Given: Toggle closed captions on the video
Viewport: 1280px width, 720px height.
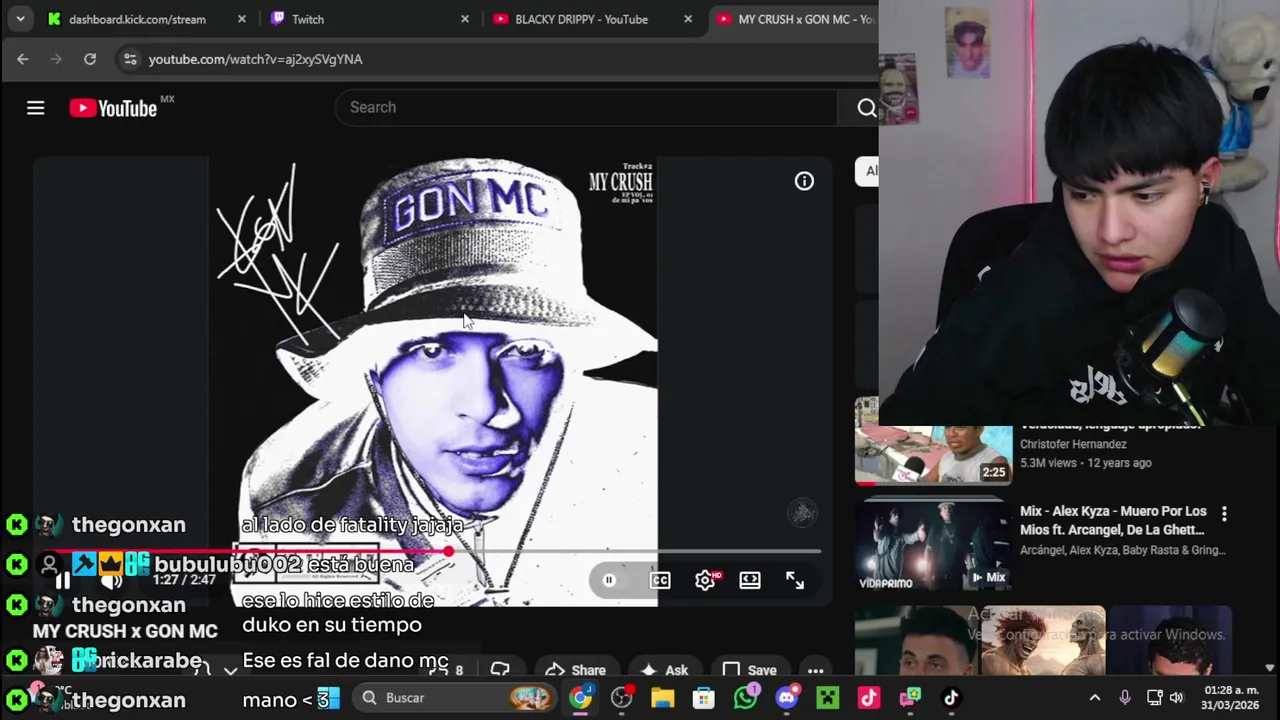Looking at the screenshot, I should click(x=660, y=580).
